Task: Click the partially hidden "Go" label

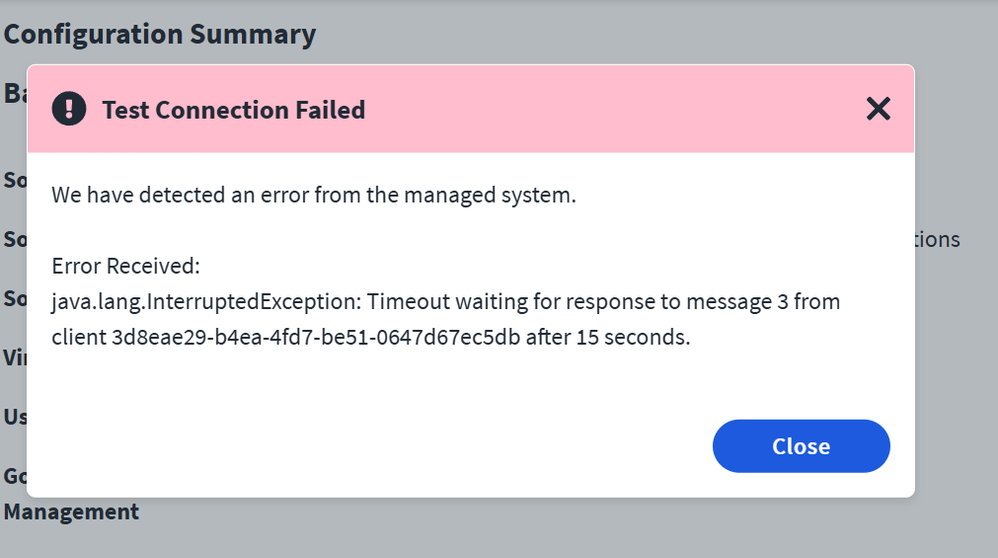Action: tap(14, 476)
